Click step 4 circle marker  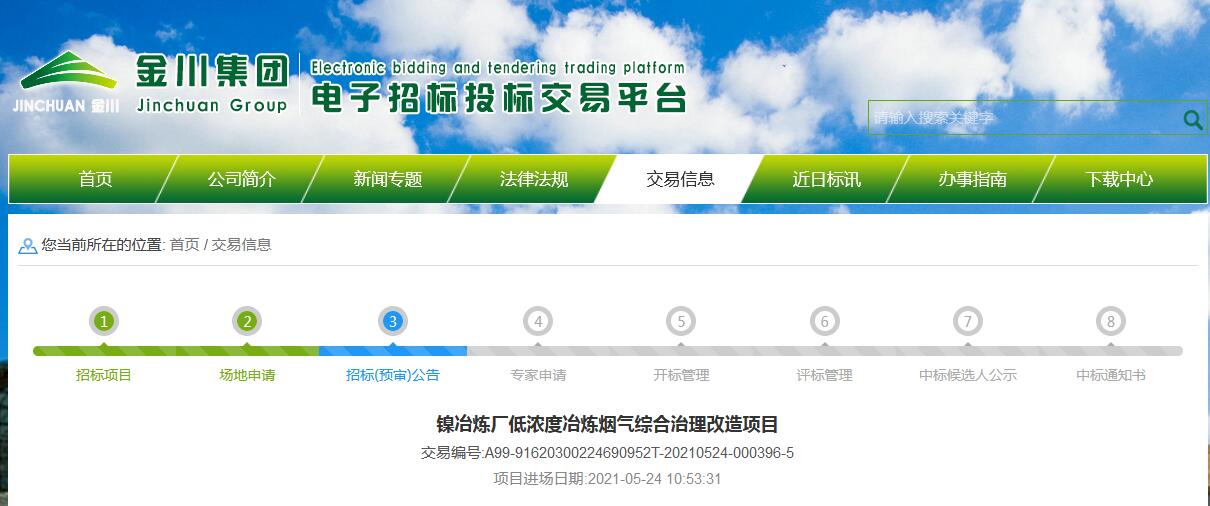538,322
